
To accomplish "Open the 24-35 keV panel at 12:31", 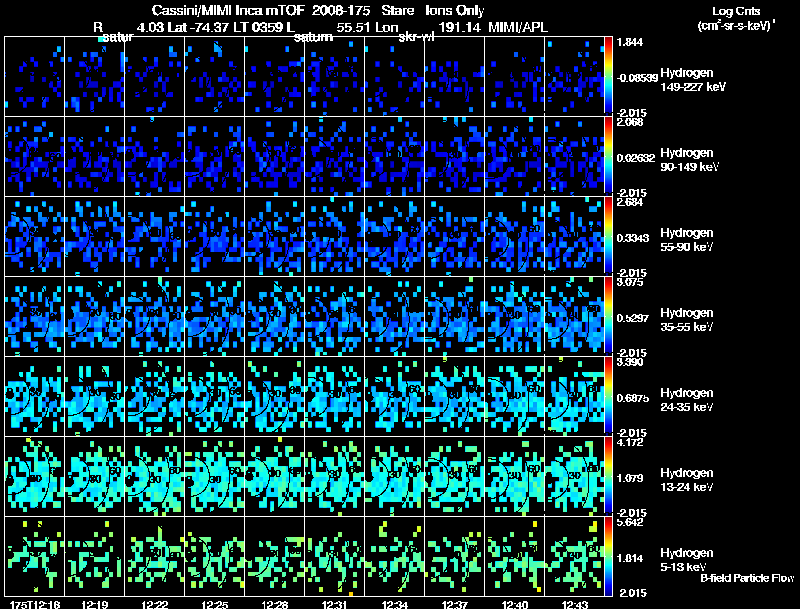I will pos(335,397).
